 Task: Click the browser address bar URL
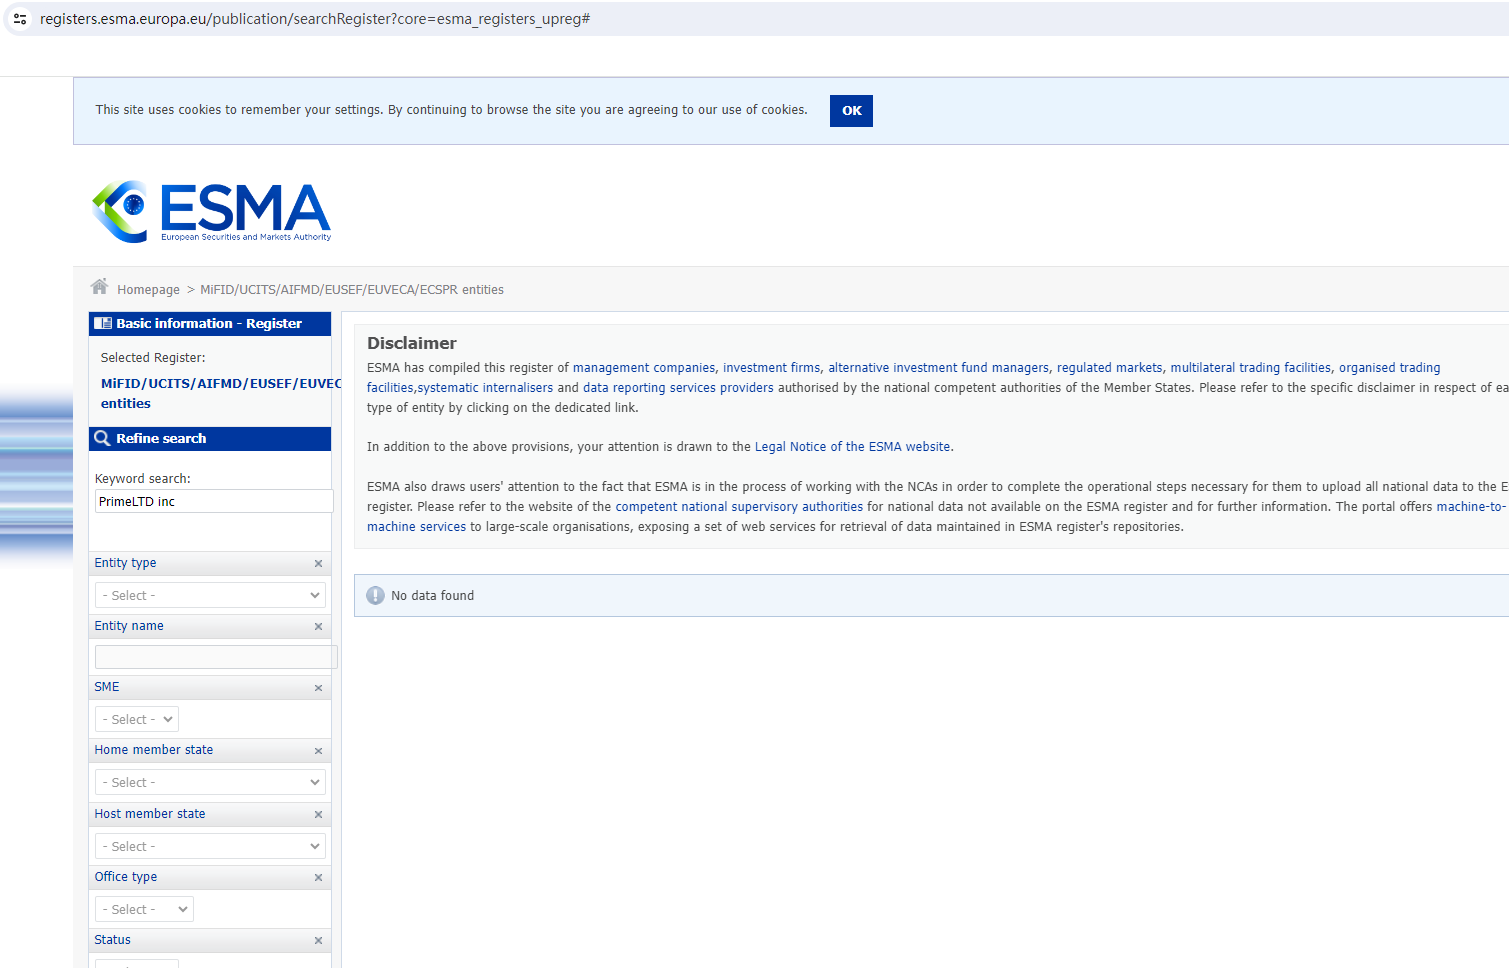(x=315, y=19)
